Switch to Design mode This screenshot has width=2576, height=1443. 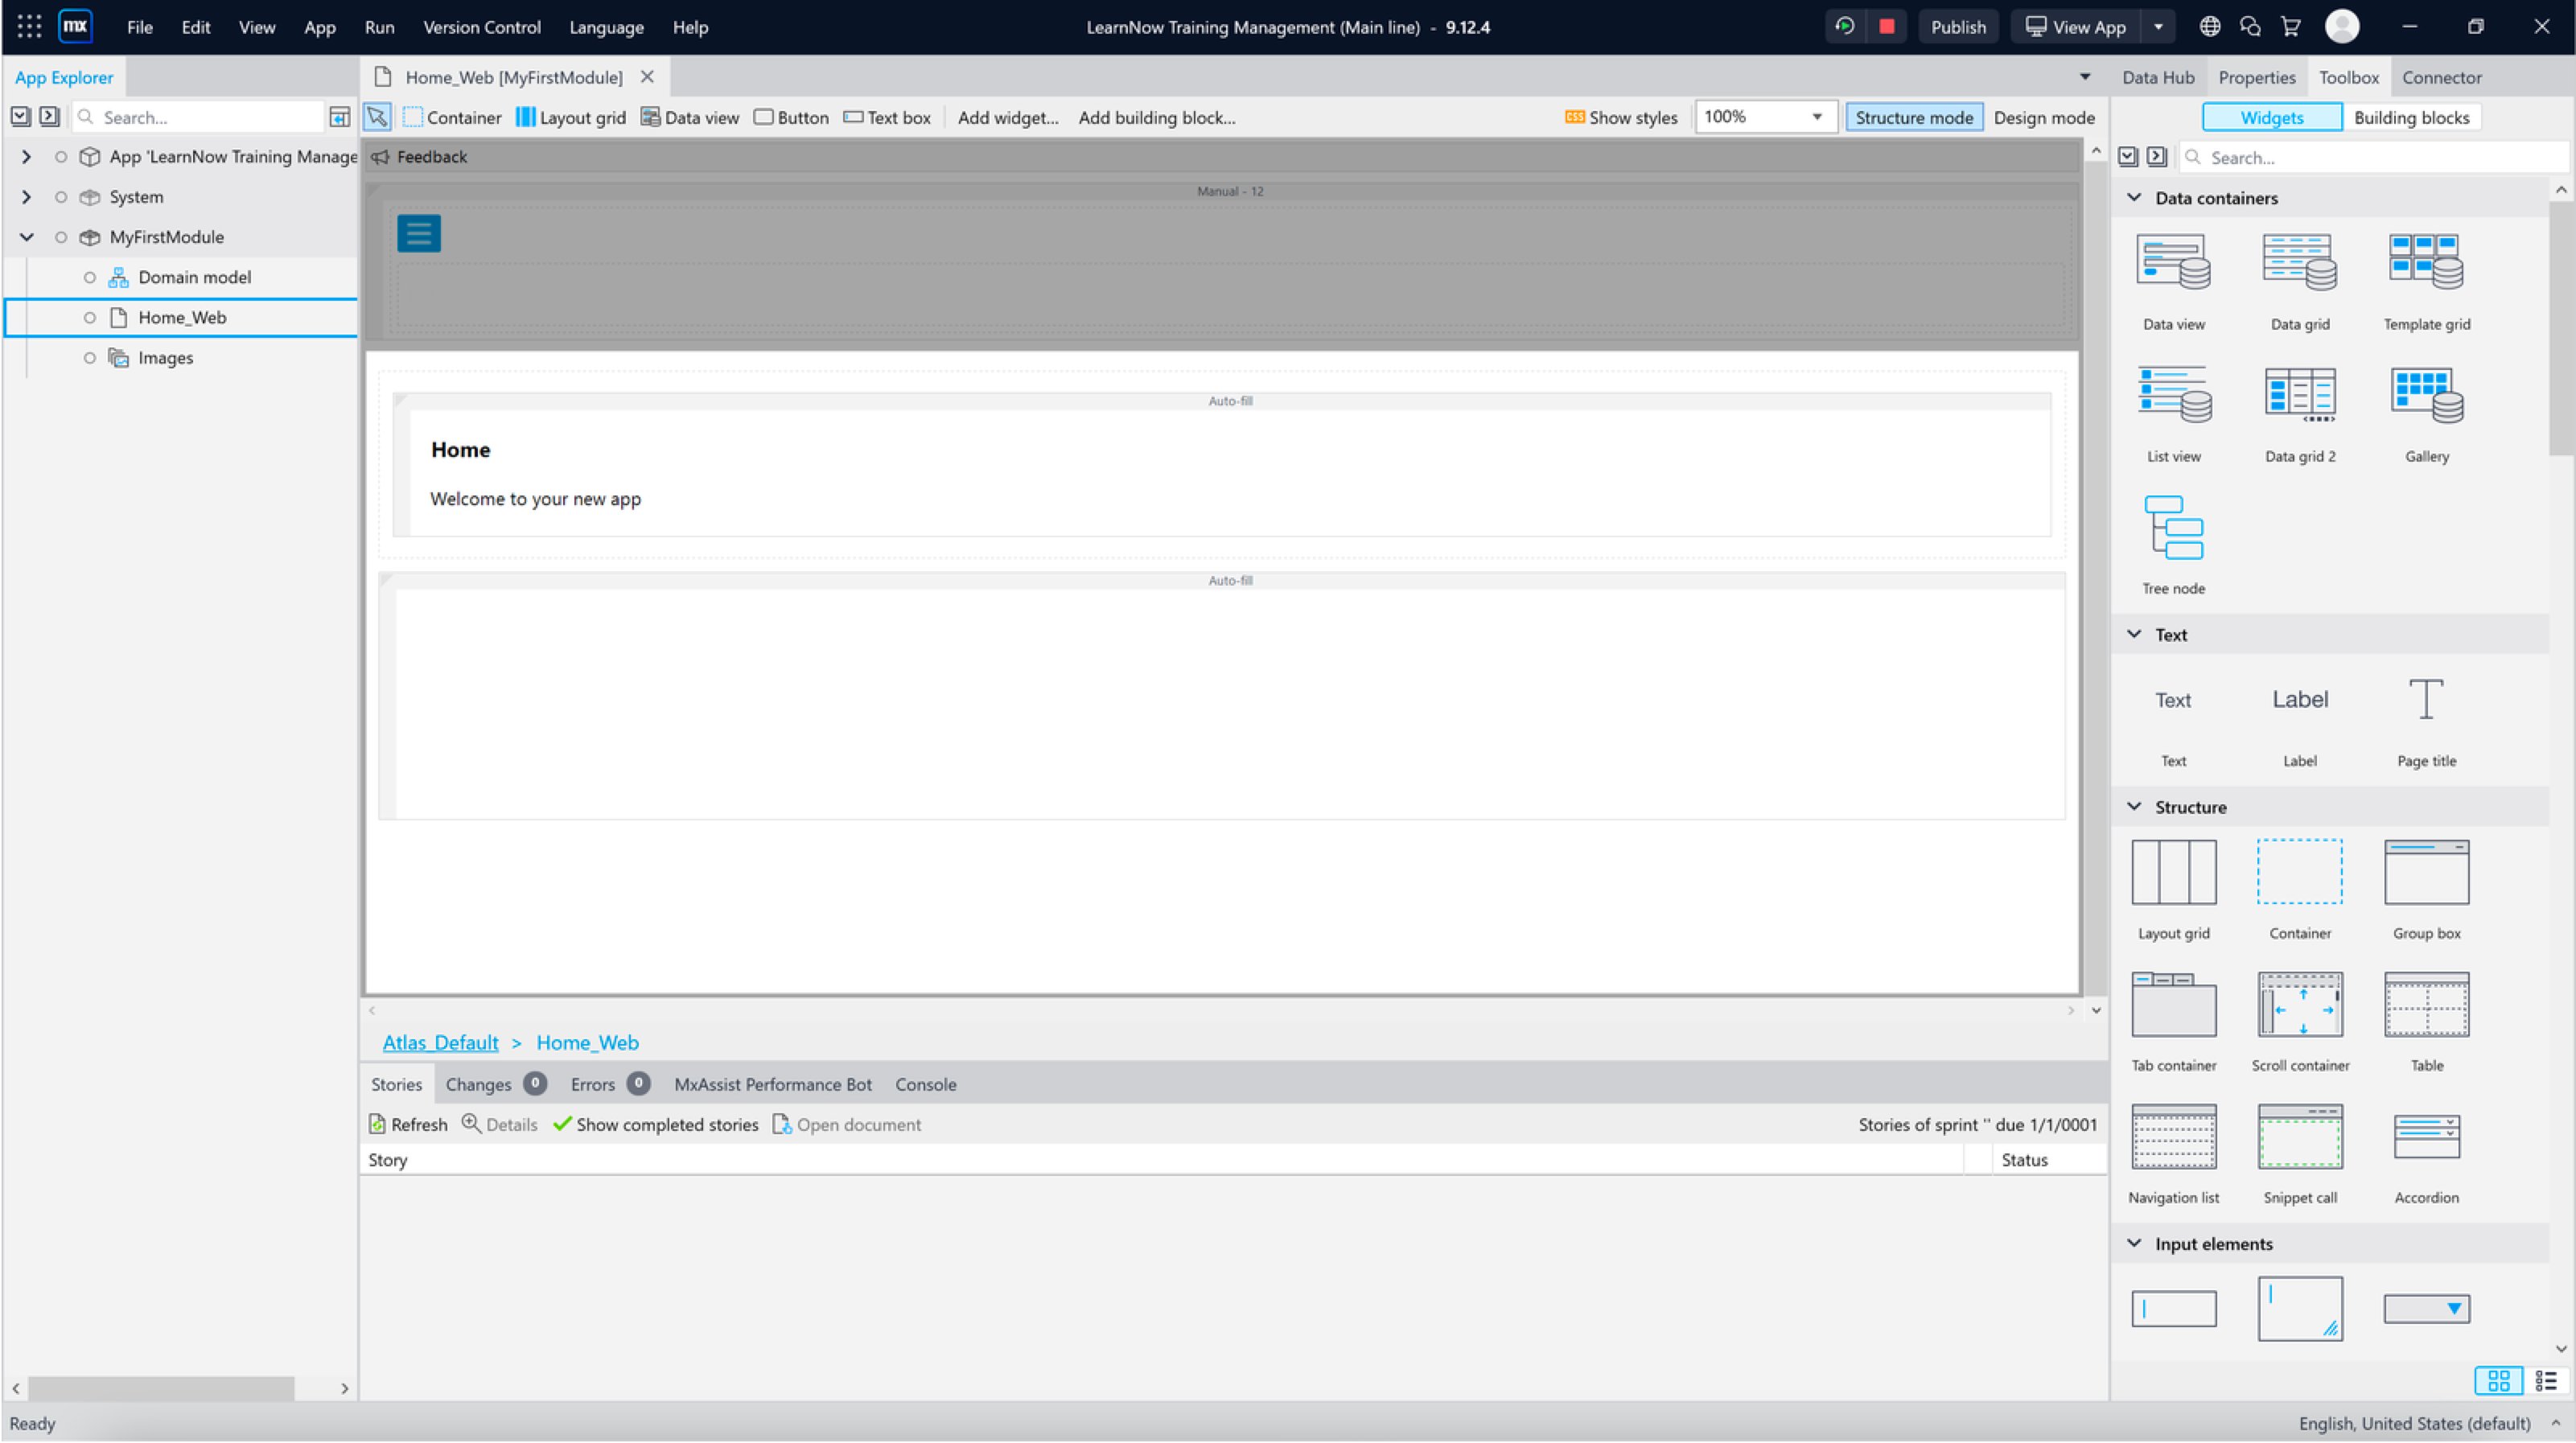[2043, 117]
